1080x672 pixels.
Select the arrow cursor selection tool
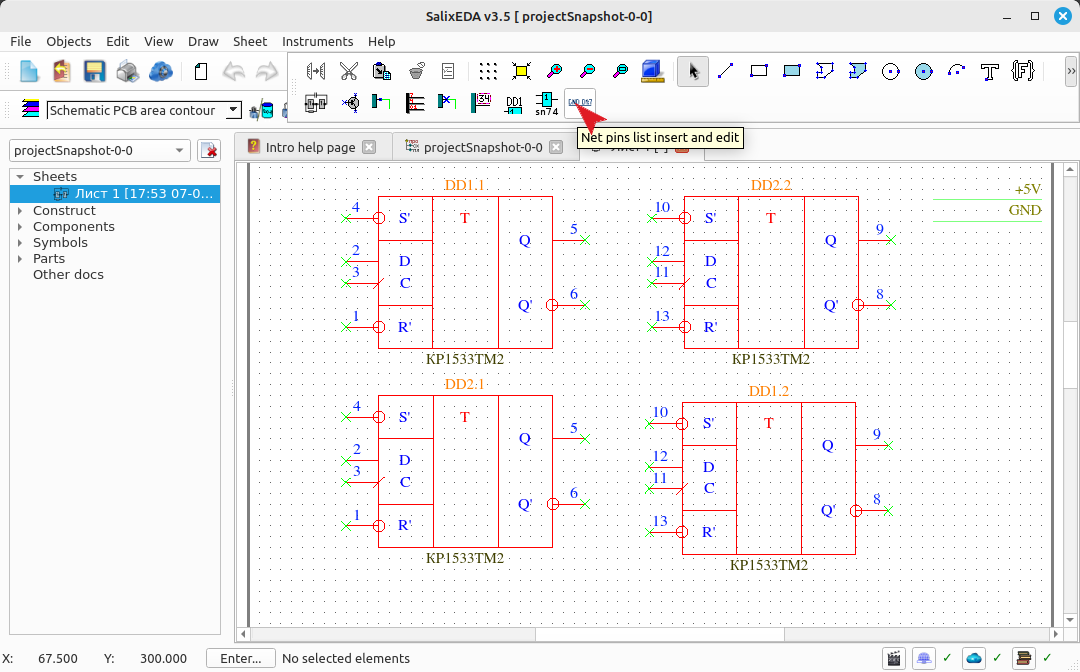[693, 71]
